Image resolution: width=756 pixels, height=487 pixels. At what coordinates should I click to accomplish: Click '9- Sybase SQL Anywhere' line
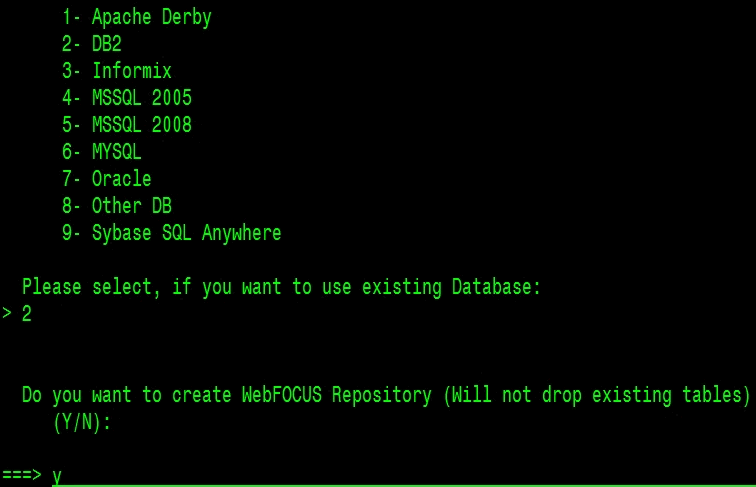tap(172, 233)
